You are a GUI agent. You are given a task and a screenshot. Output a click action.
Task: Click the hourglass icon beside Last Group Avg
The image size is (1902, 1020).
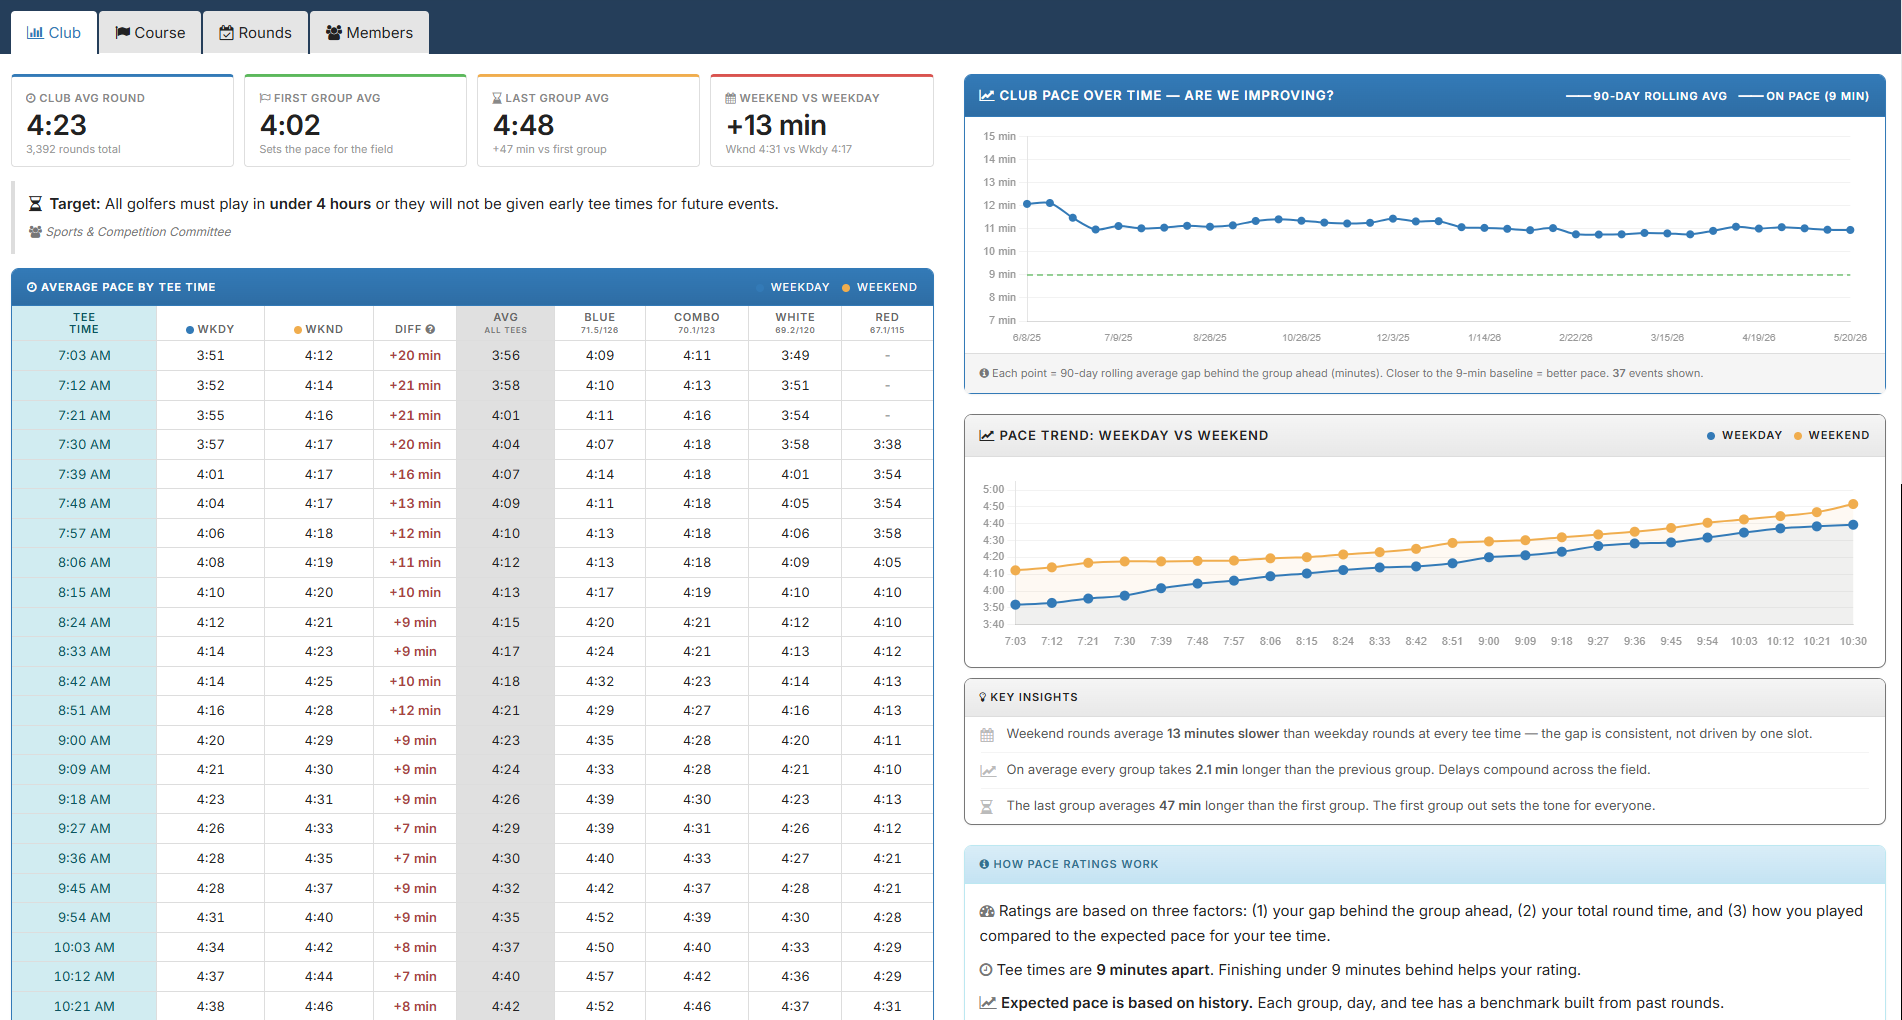tap(497, 98)
